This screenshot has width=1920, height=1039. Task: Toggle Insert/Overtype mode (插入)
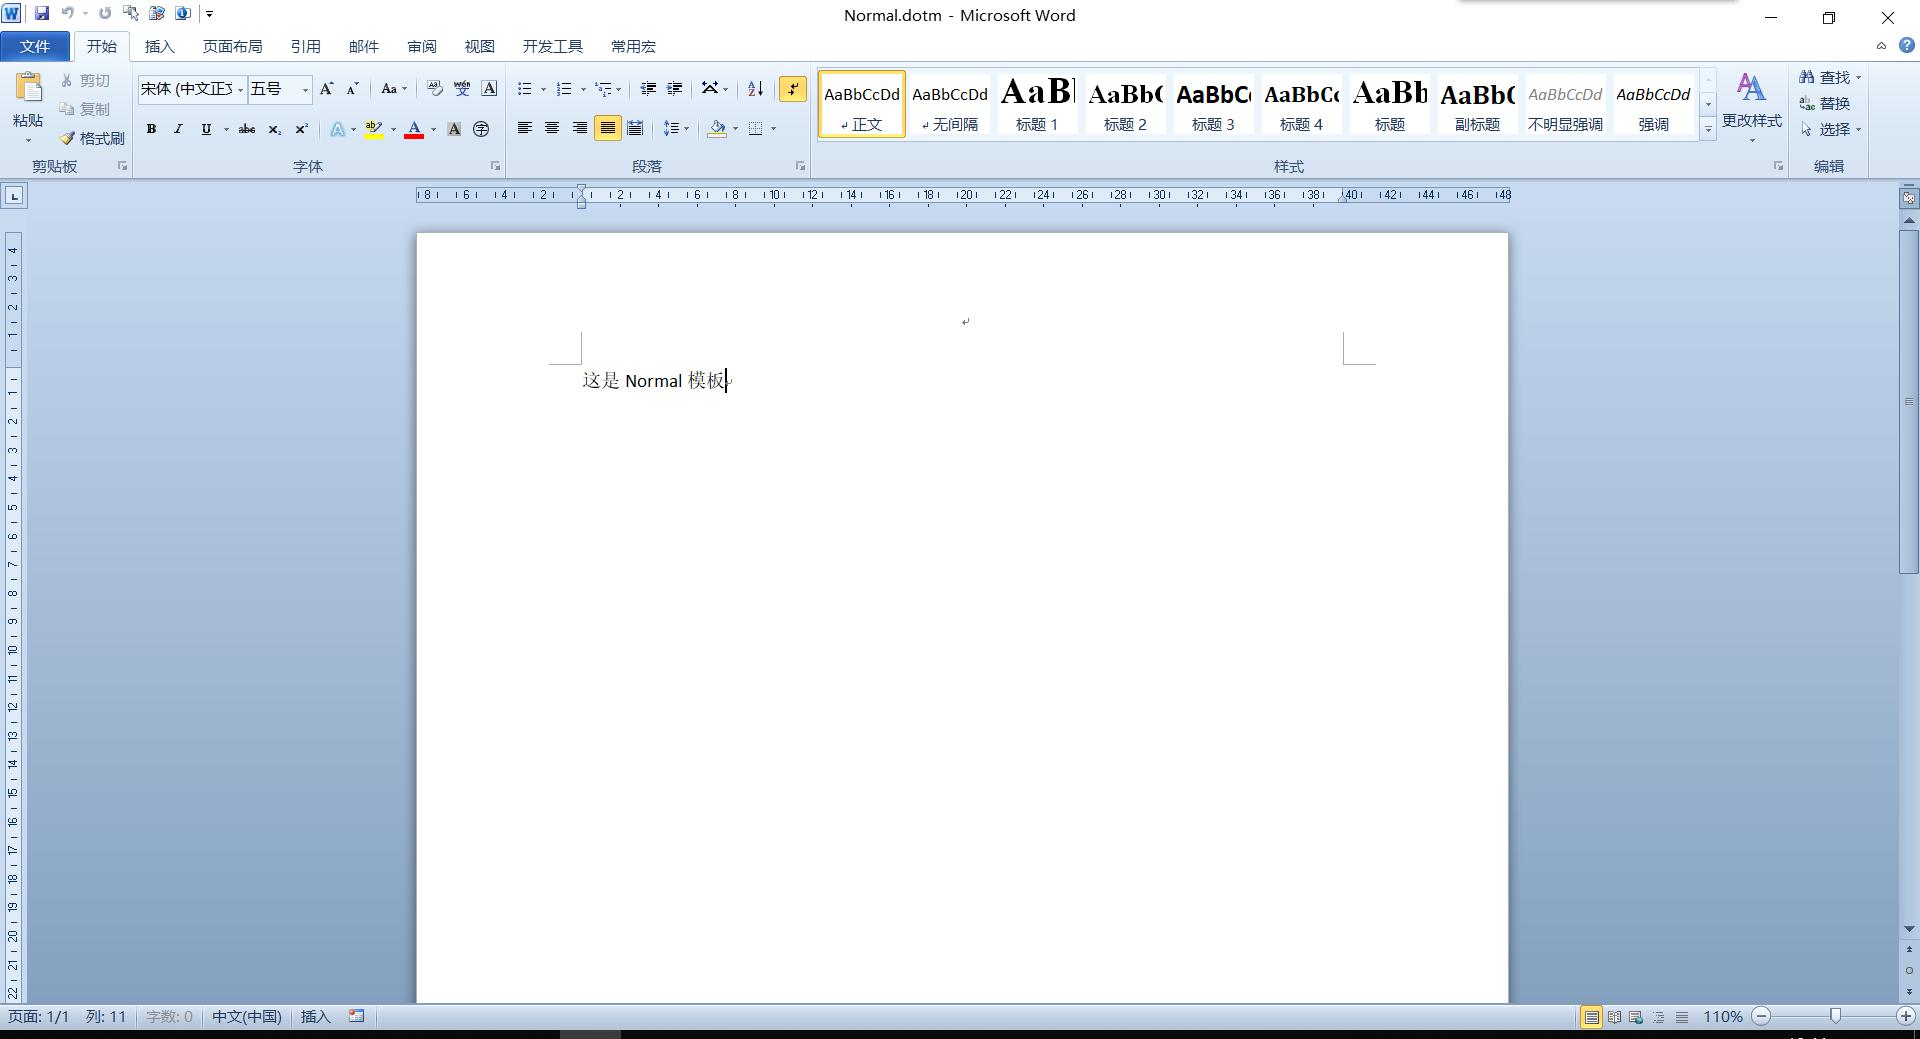315,1017
